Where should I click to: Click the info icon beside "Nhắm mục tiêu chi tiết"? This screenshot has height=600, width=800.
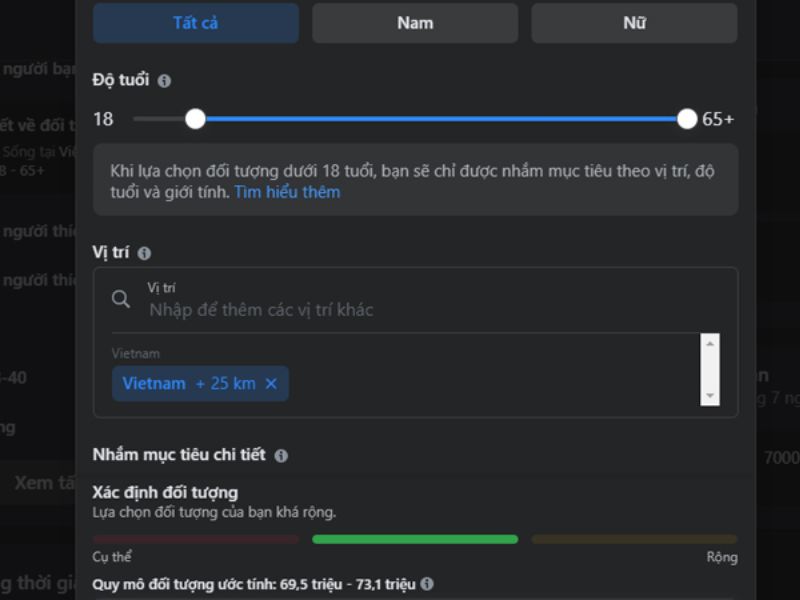click(281, 456)
